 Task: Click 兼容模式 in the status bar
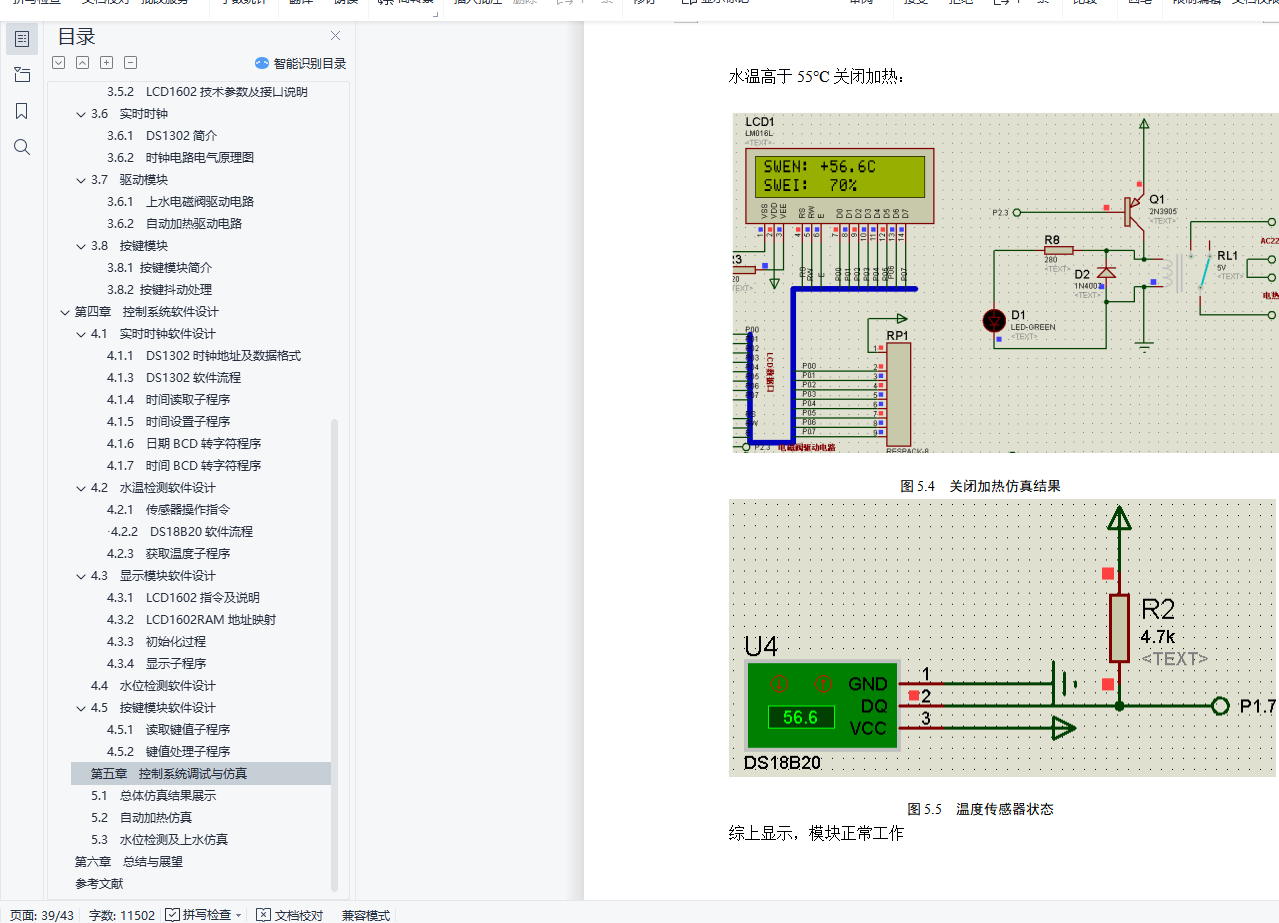click(x=366, y=914)
